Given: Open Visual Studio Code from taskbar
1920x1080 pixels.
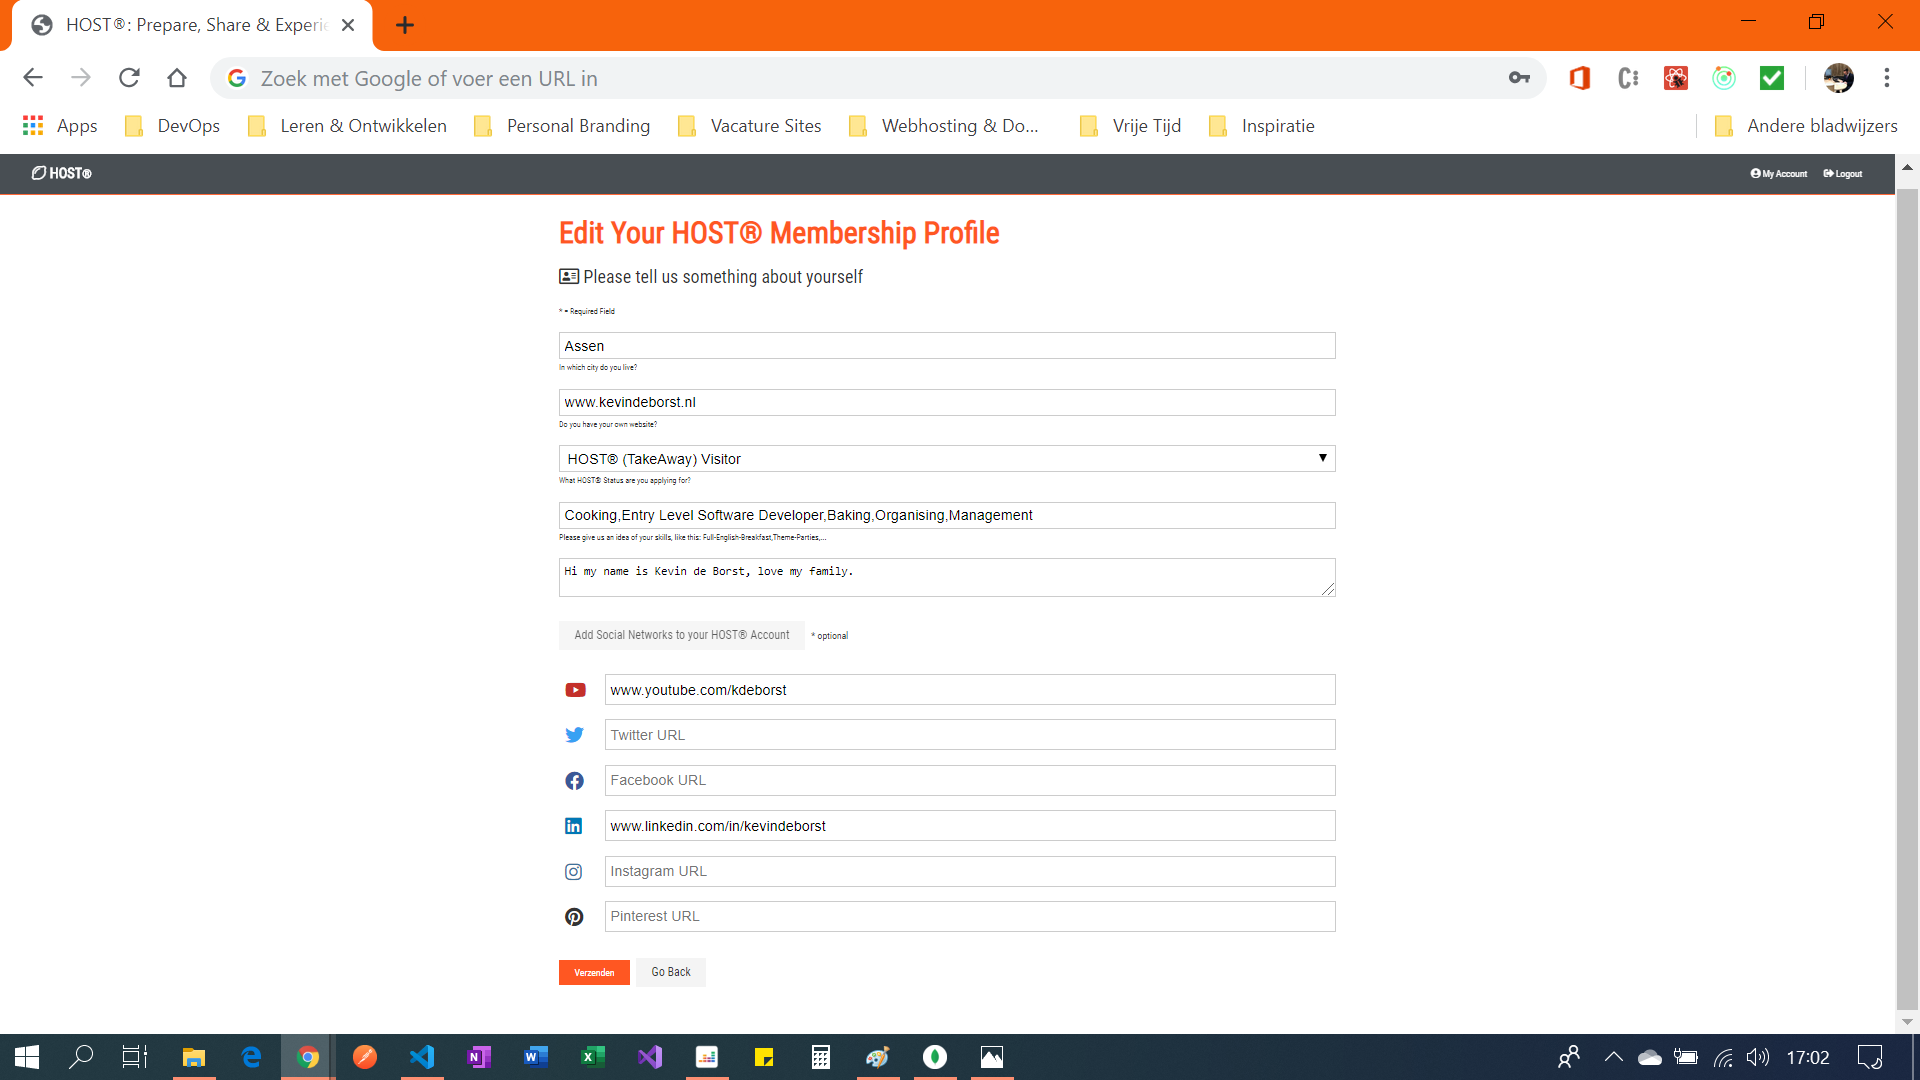Looking at the screenshot, I should click(422, 1057).
